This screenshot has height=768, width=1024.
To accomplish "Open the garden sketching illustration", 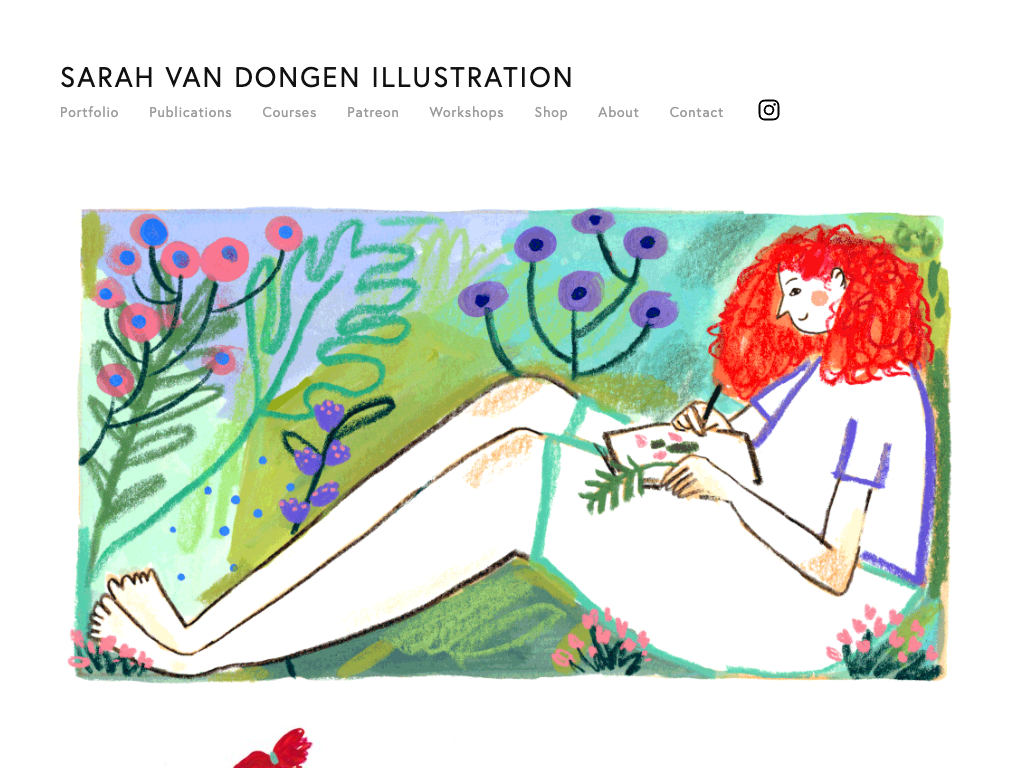I will (512, 444).
